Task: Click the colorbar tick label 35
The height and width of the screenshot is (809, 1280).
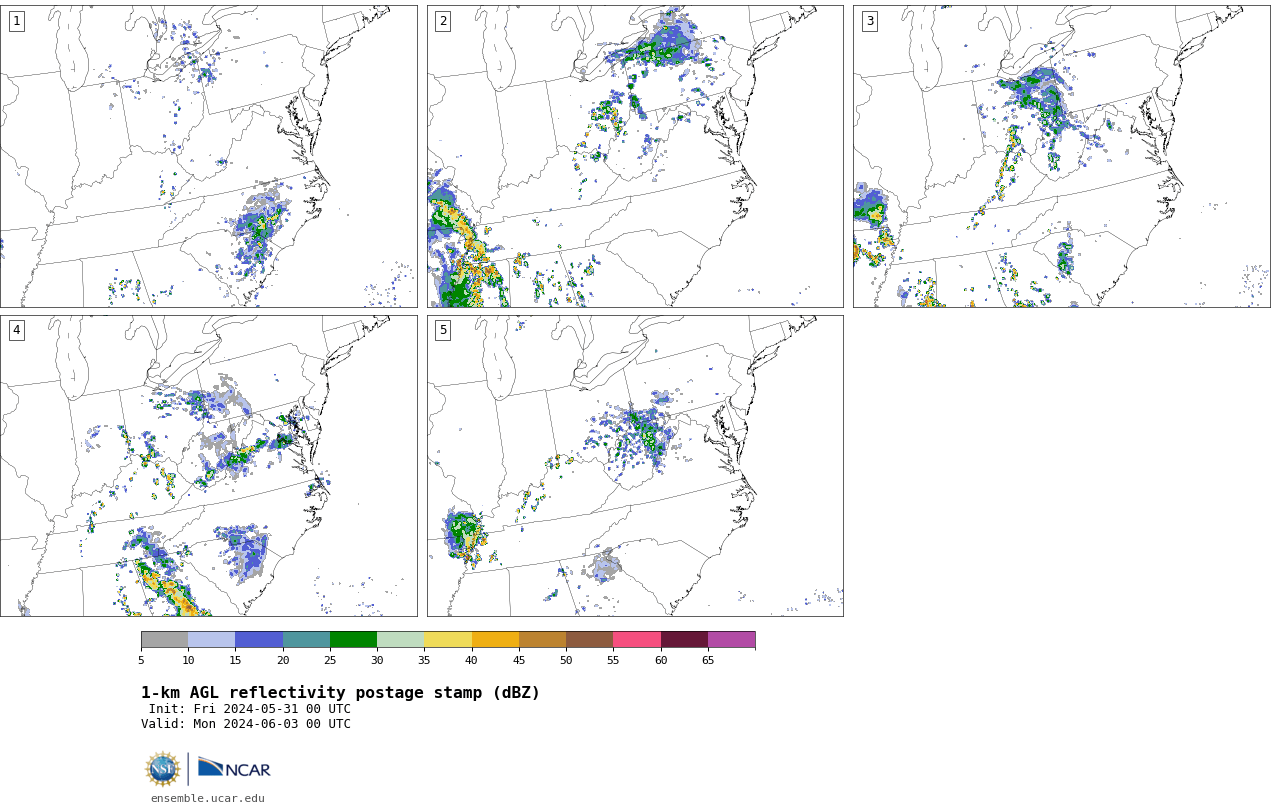Action: 424,660
